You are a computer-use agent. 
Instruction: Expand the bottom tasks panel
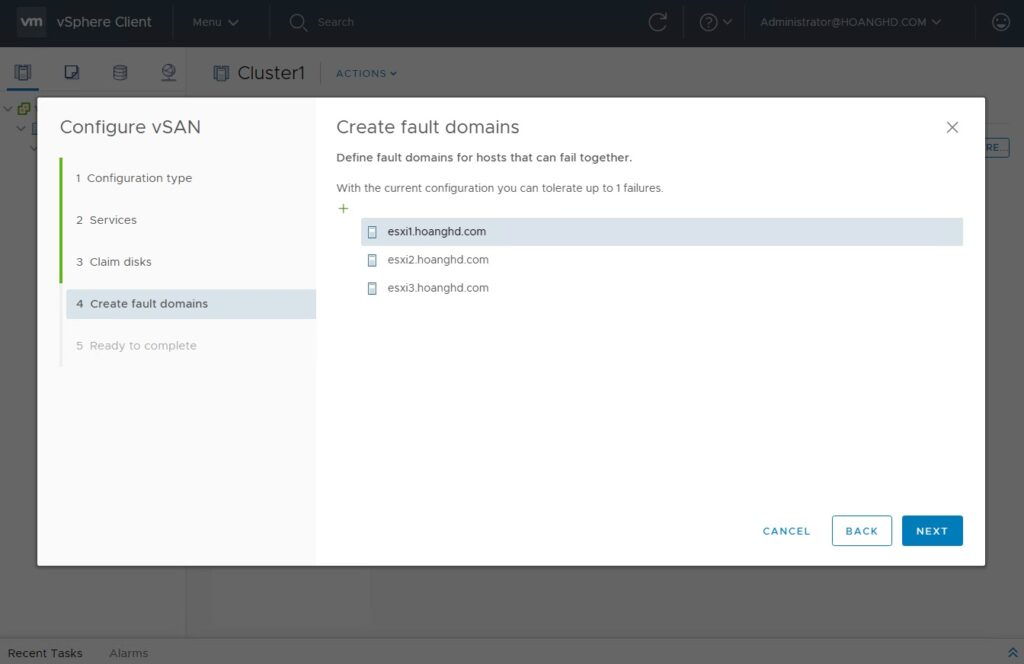1012,653
